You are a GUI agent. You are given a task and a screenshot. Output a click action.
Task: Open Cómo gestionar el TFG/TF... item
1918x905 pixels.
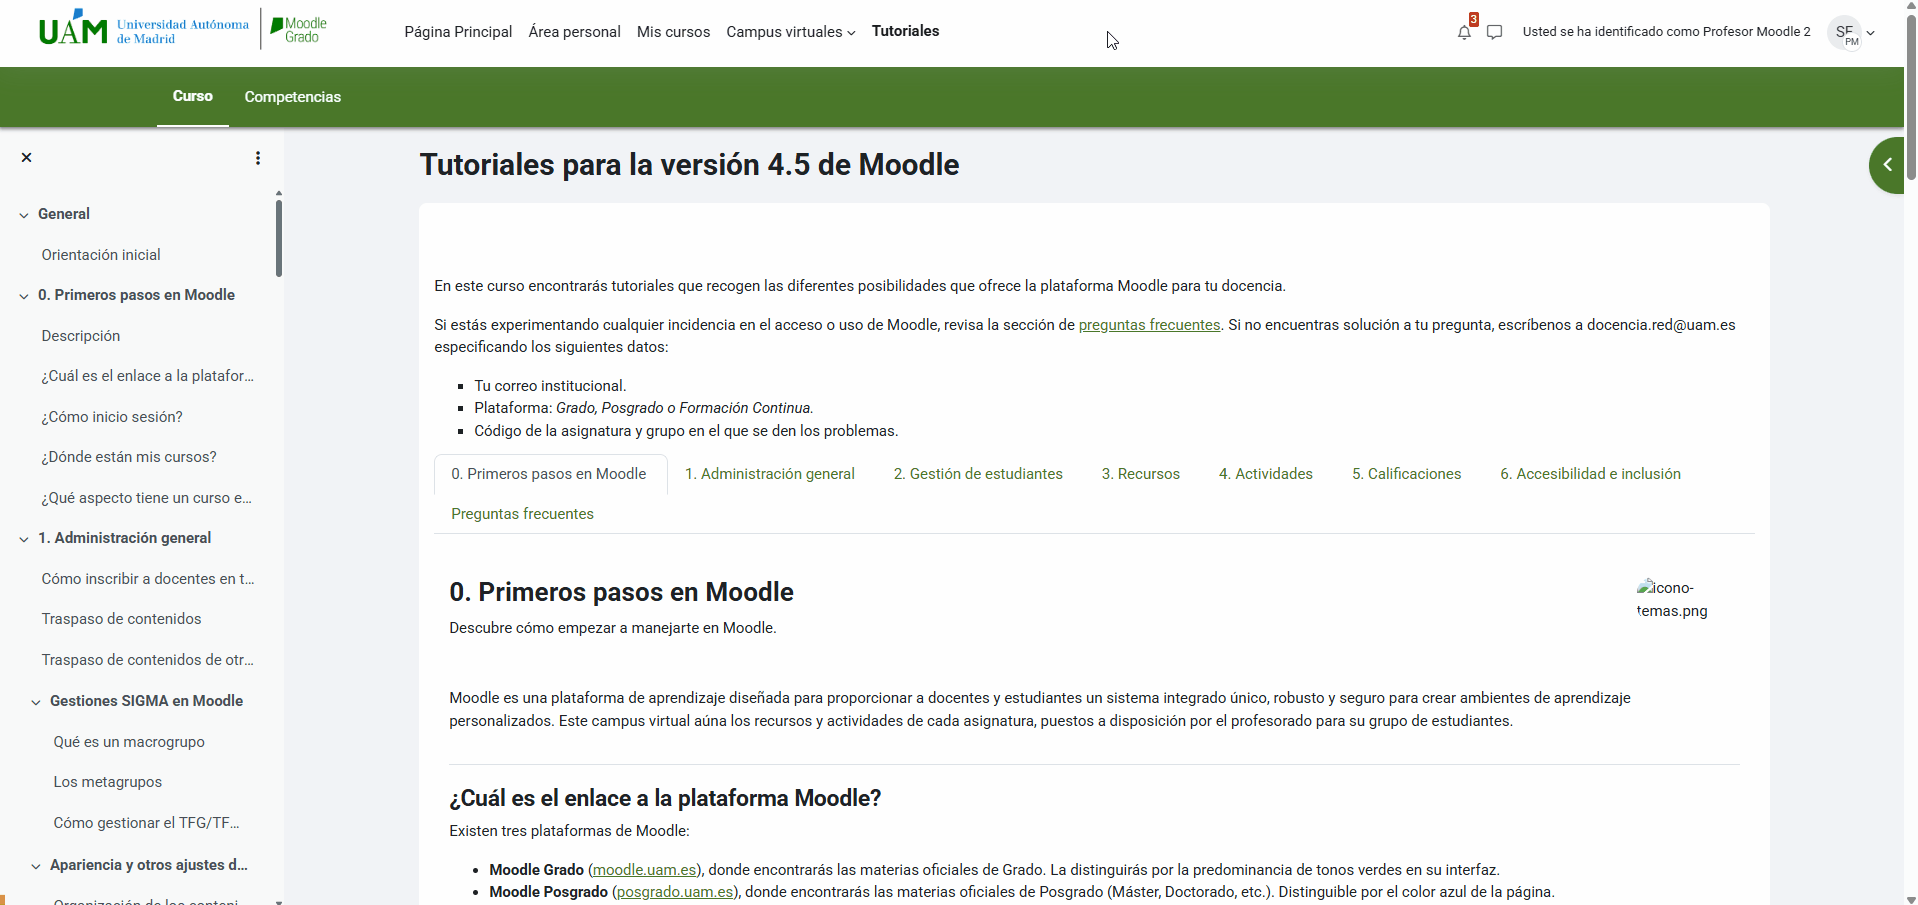(146, 823)
